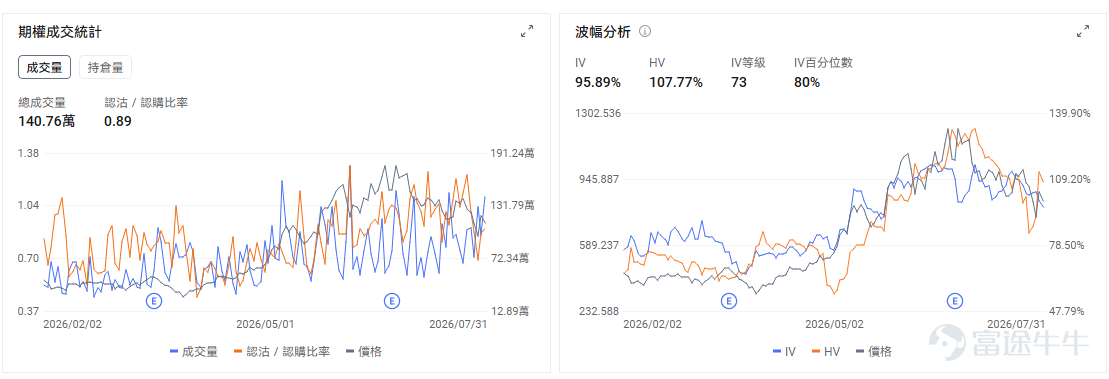This screenshot has width=1109, height=379.
Task: Click the 總成交量 value 140.76萬
Action: tap(47, 121)
